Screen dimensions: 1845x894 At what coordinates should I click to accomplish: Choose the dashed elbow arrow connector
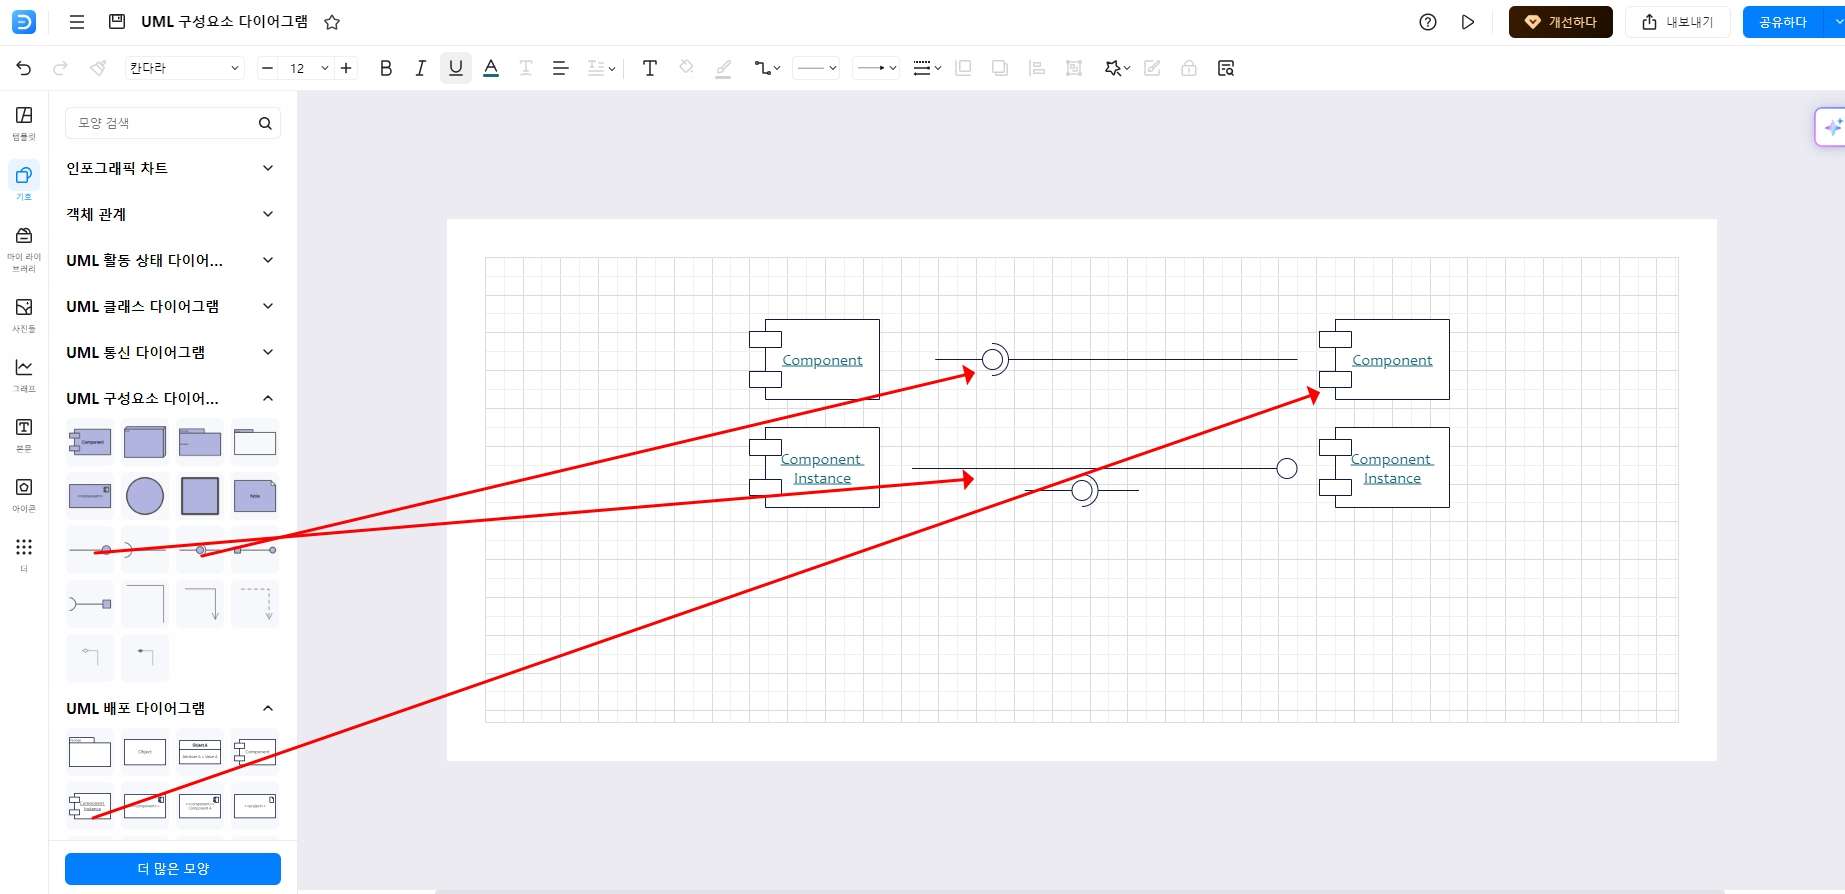[255, 604]
